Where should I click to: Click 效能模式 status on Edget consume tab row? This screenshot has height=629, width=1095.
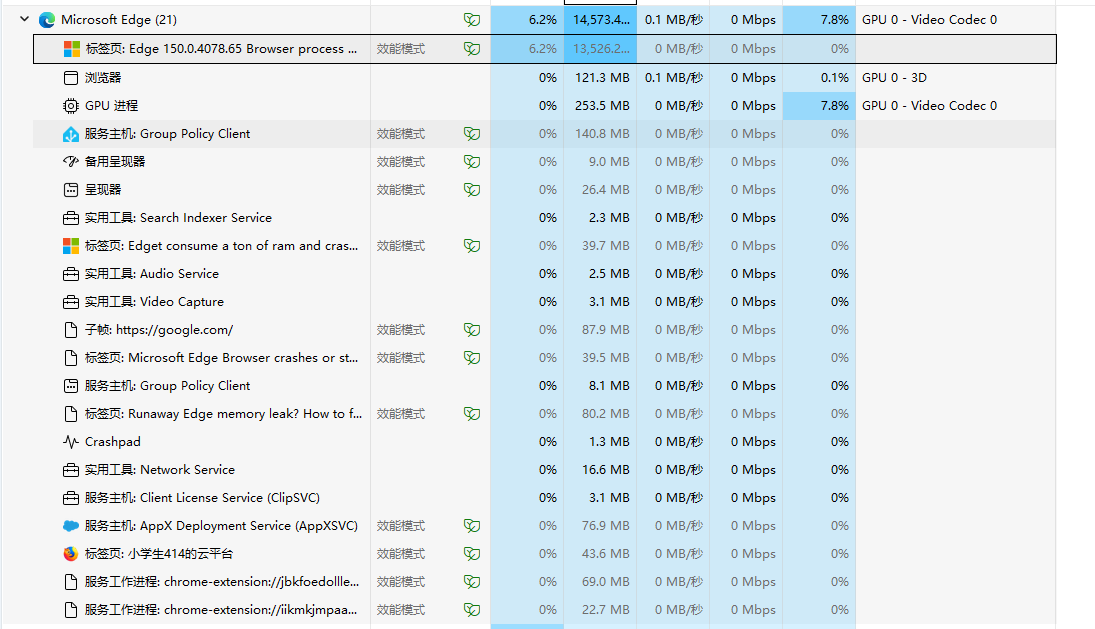tap(401, 246)
